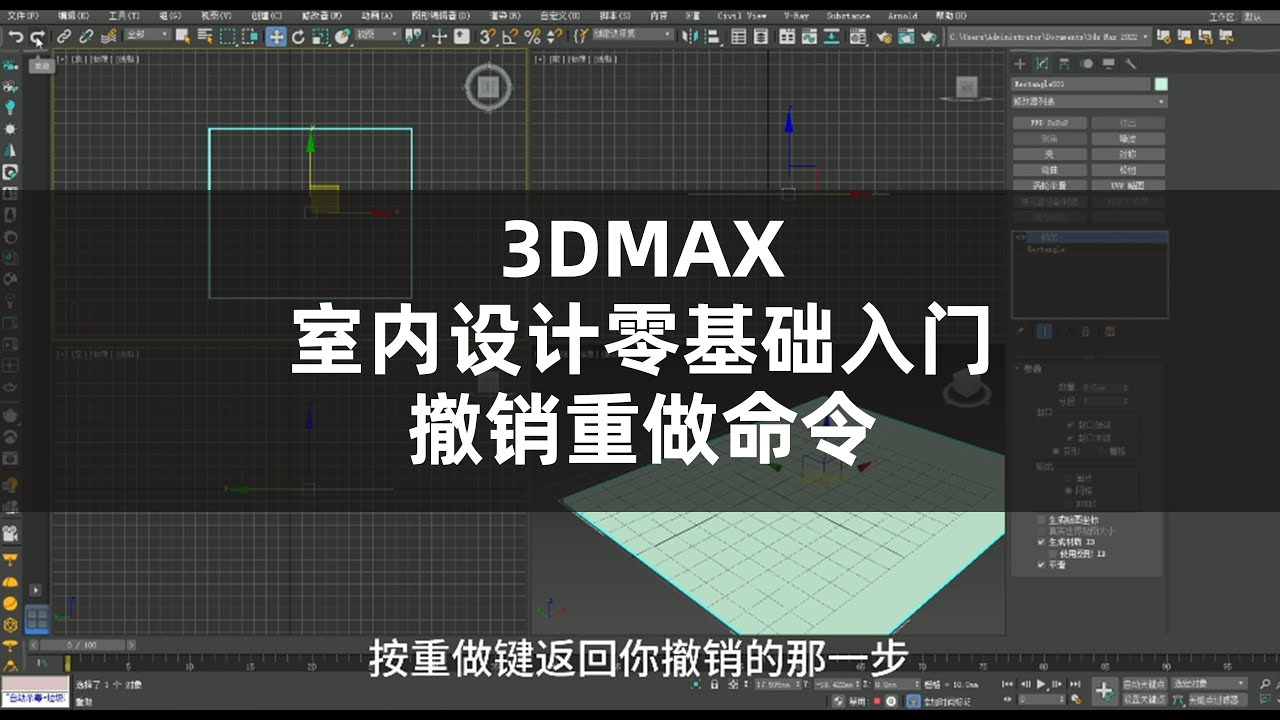Toggle the Percent Snap icon
Image resolution: width=1280 pixels, height=720 pixels.
[x=532, y=36]
